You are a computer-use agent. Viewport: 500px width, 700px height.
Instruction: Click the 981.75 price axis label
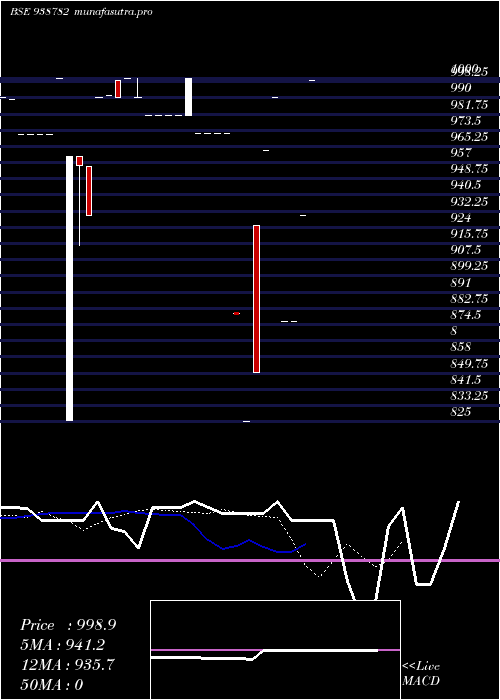[469, 104]
